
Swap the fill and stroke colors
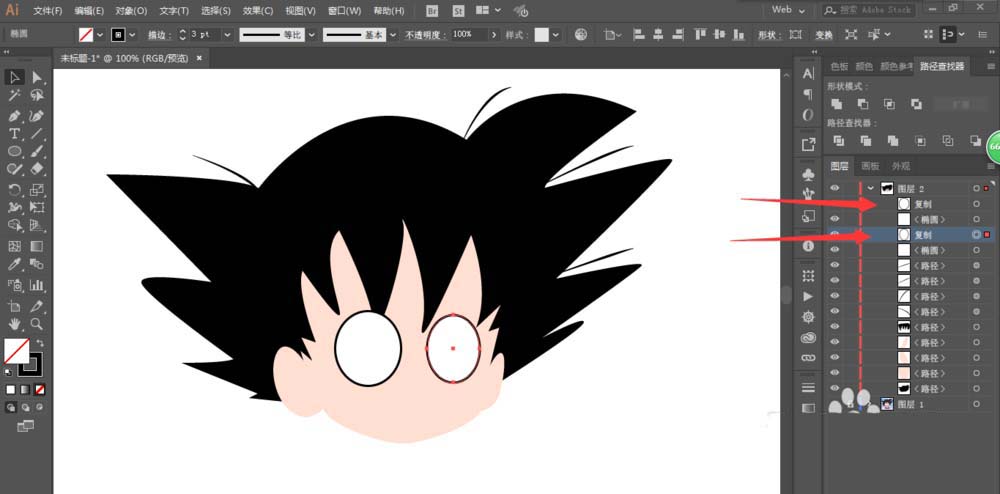click(40, 343)
